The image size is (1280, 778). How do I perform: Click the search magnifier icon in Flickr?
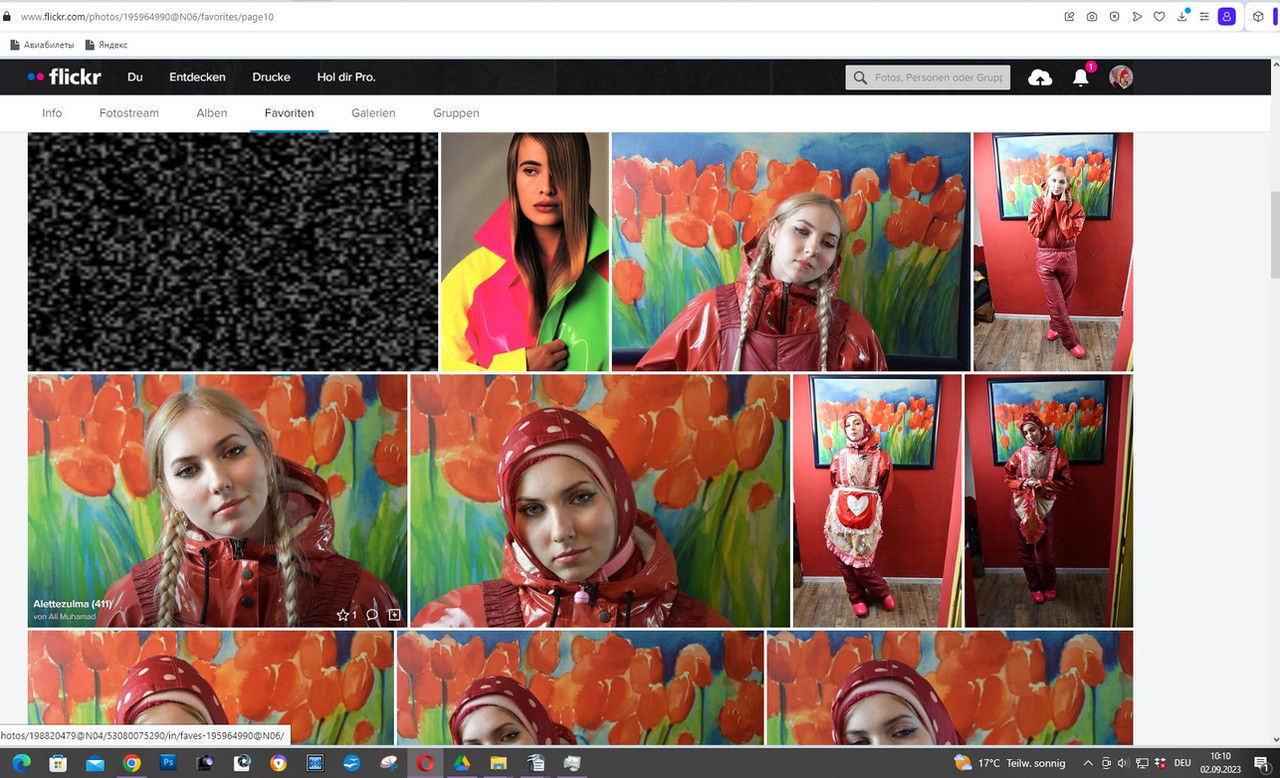(x=860, y=77)
